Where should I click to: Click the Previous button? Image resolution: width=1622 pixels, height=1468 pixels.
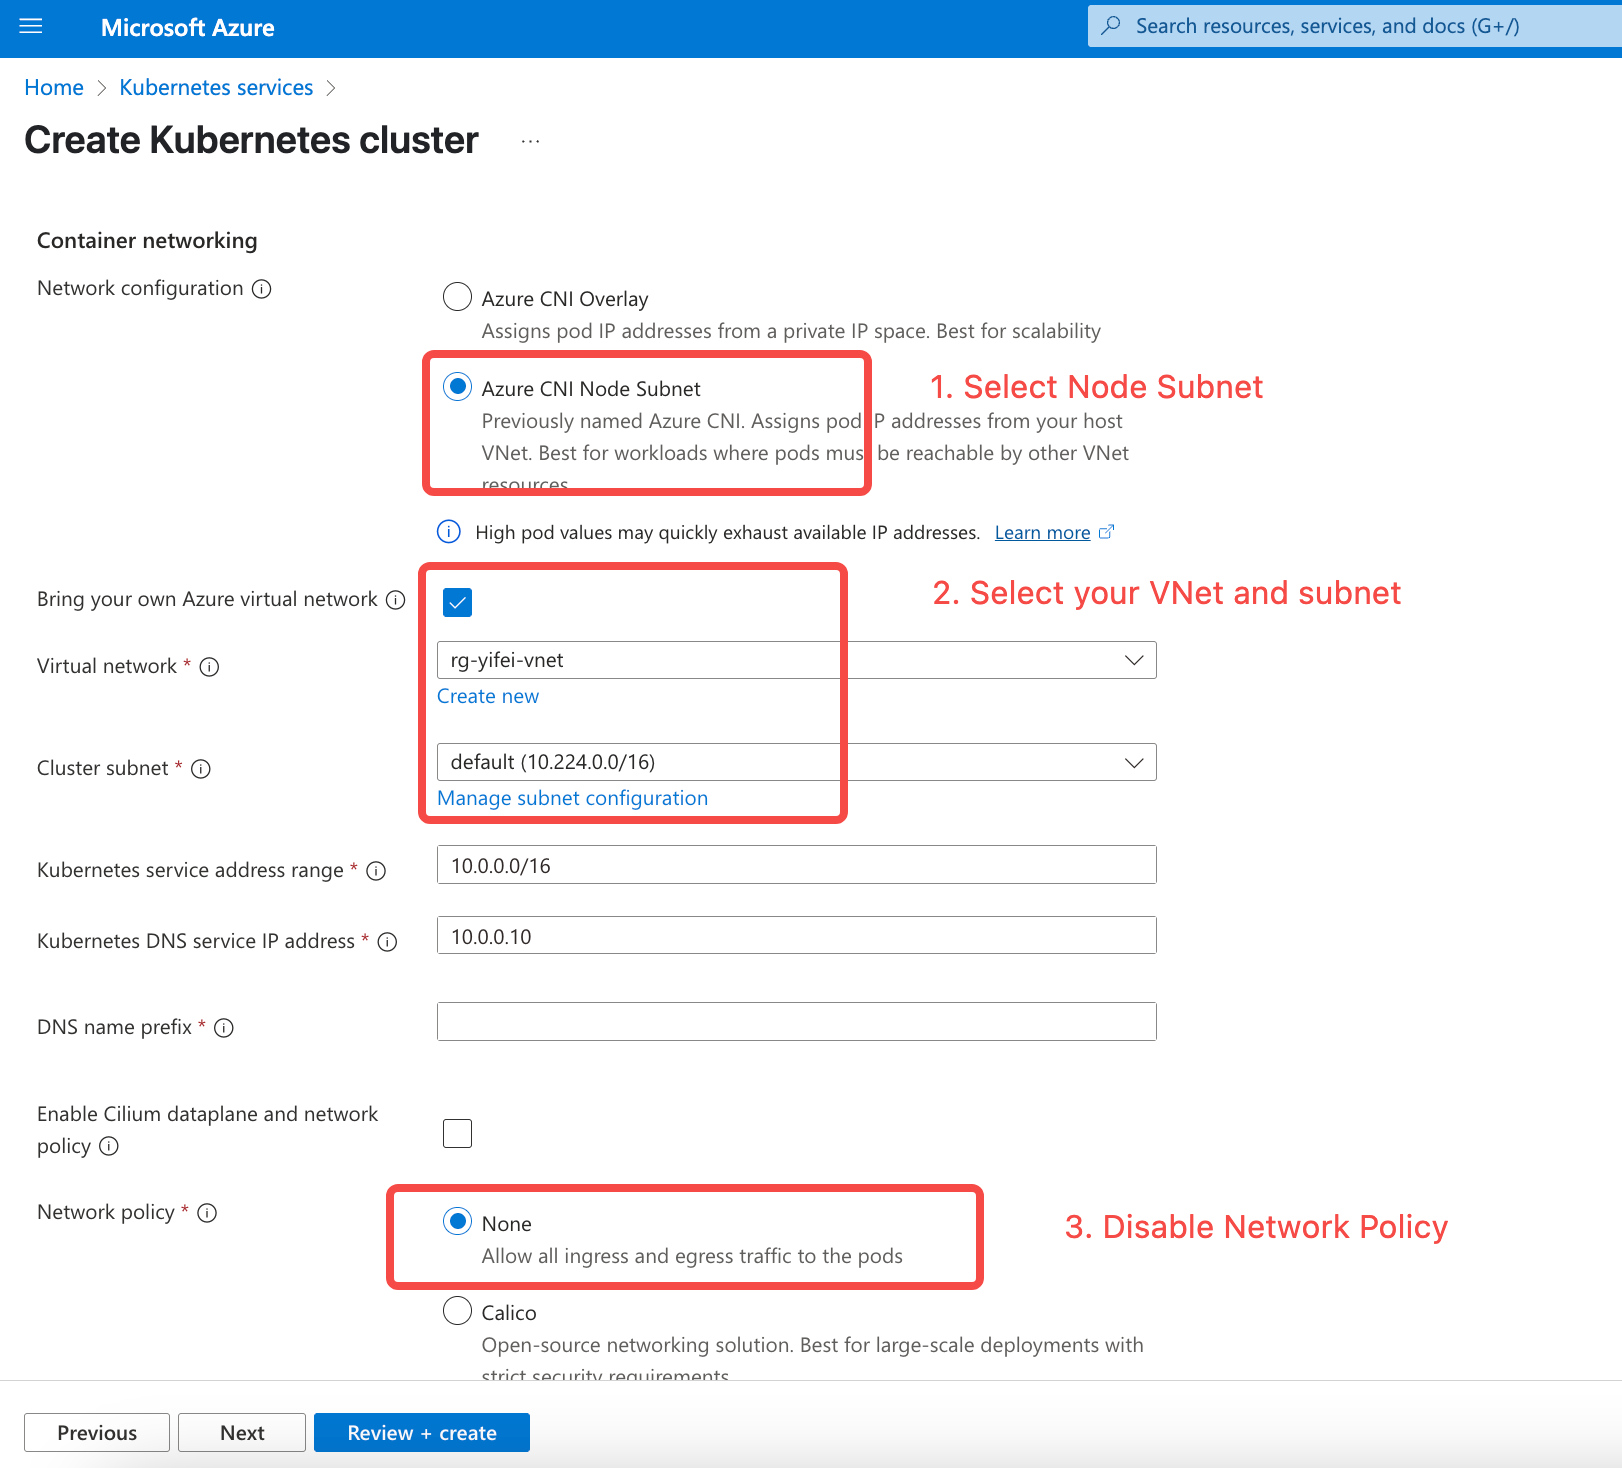pos(97,1432)
